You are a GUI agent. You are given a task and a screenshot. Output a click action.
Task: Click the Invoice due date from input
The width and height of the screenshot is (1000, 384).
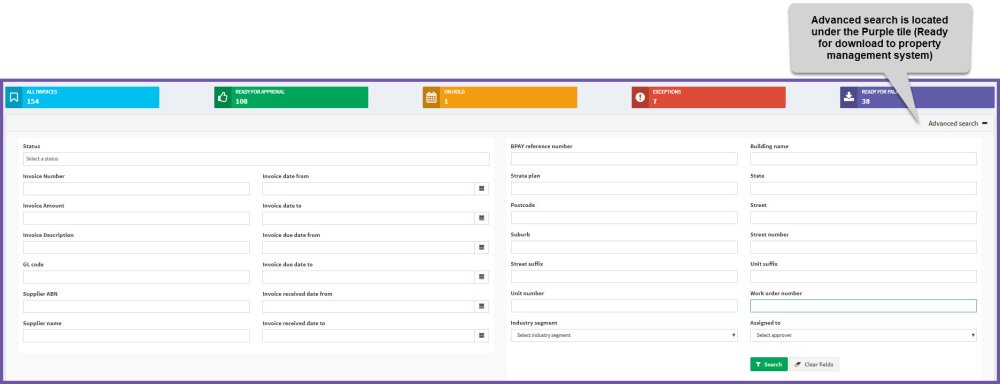pyautogui.click(x=369, y=247)
